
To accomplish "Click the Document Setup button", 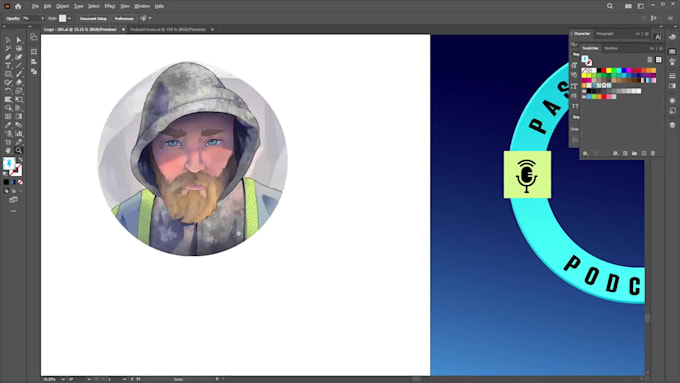I will [x=93, y=19].
